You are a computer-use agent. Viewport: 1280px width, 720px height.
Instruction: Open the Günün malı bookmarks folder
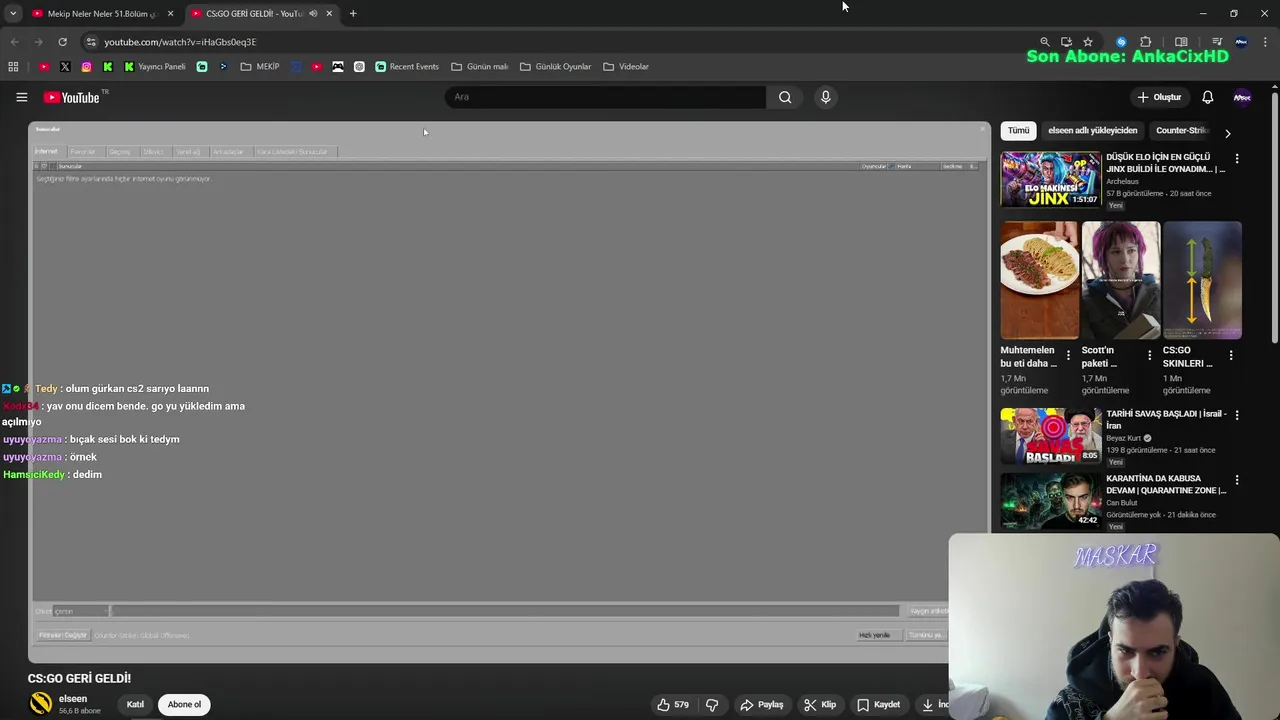[x=480, y=67]
